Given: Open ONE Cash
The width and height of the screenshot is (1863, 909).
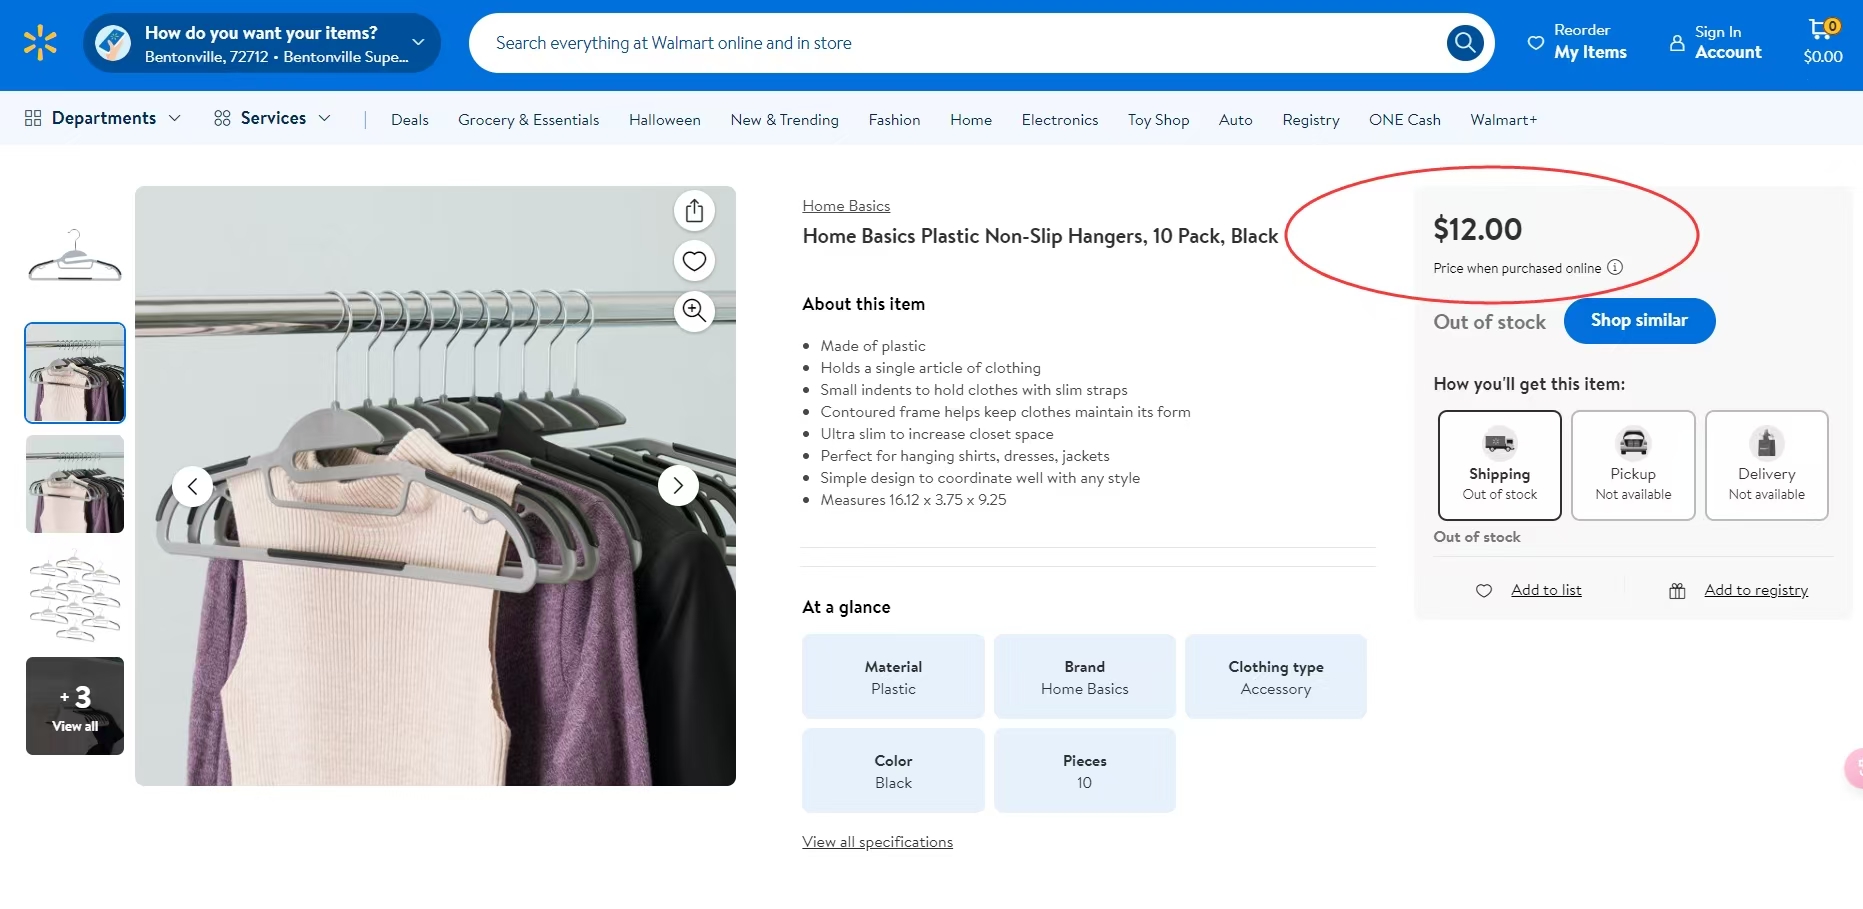Looking at the screenshot, I should [x=1405, y=120].
